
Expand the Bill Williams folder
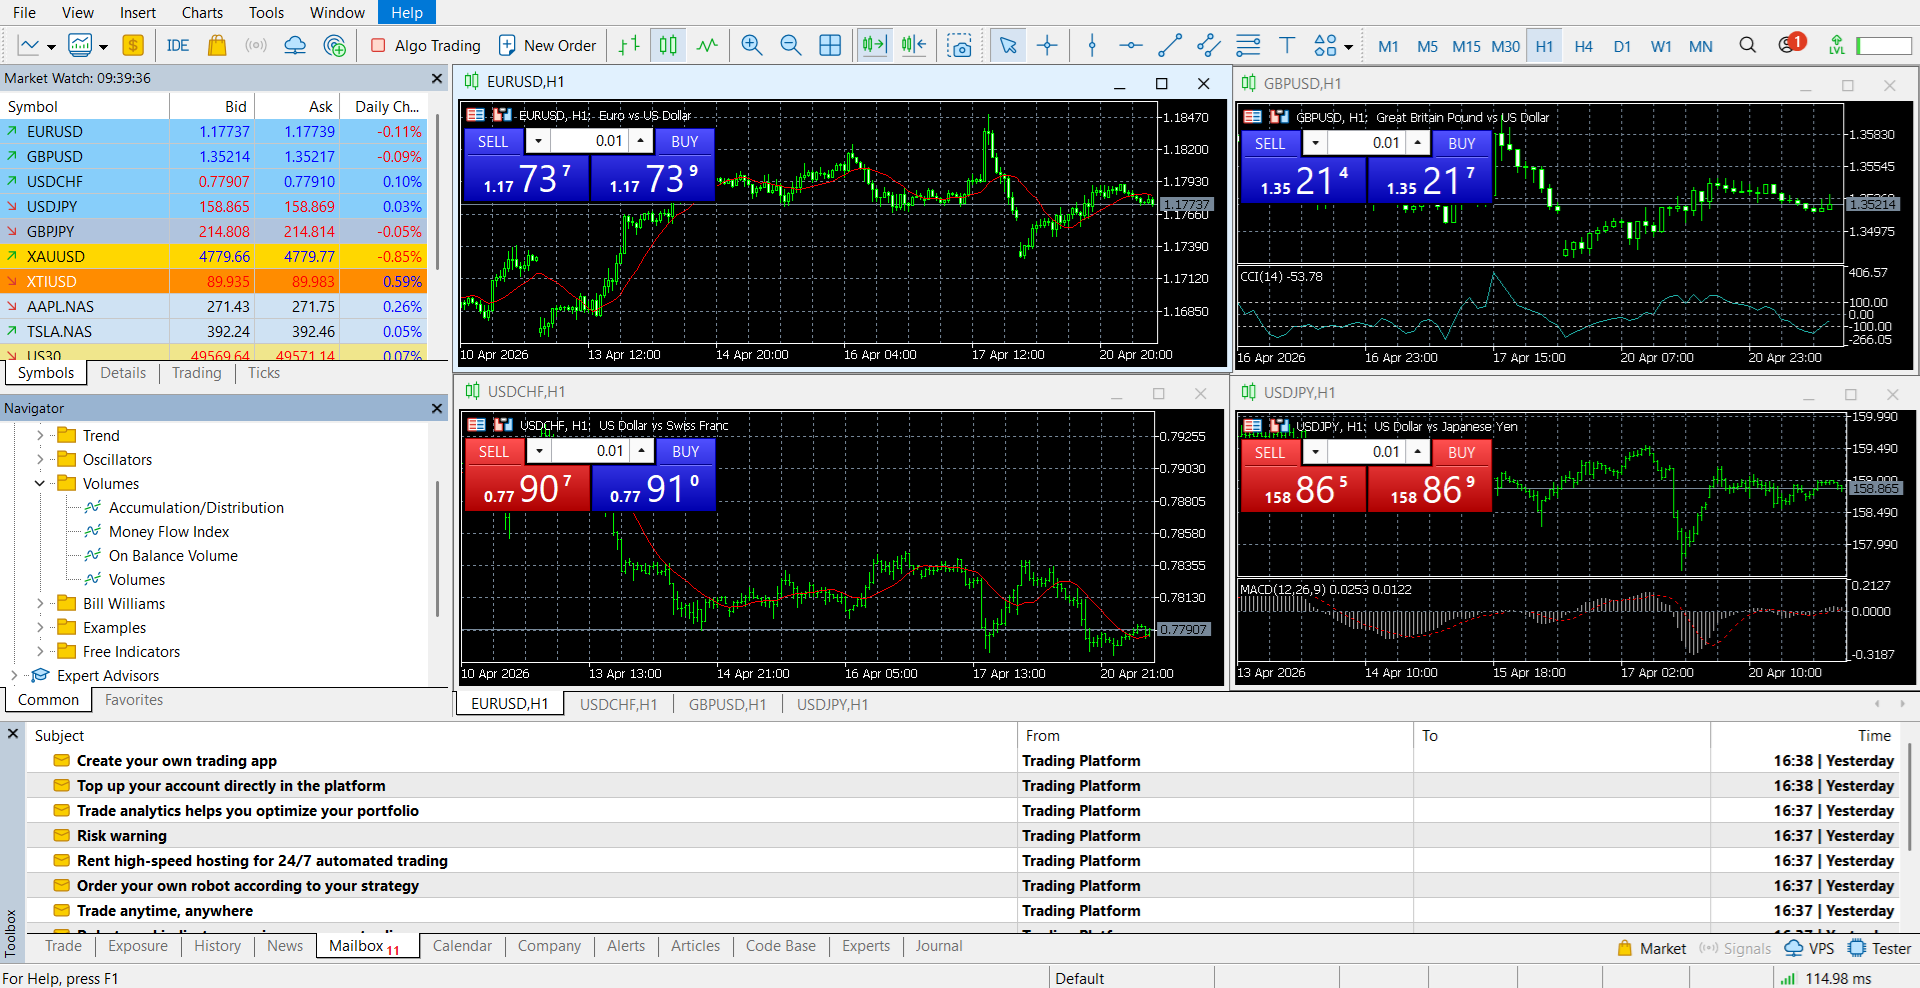[40, 604]
